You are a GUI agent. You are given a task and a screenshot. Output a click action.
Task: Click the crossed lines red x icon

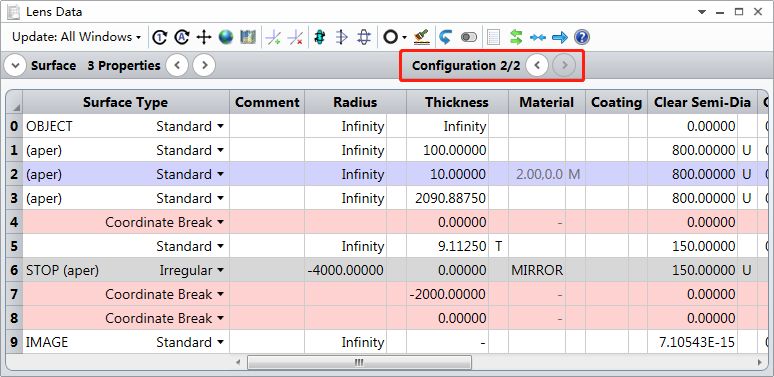point(295,37)
